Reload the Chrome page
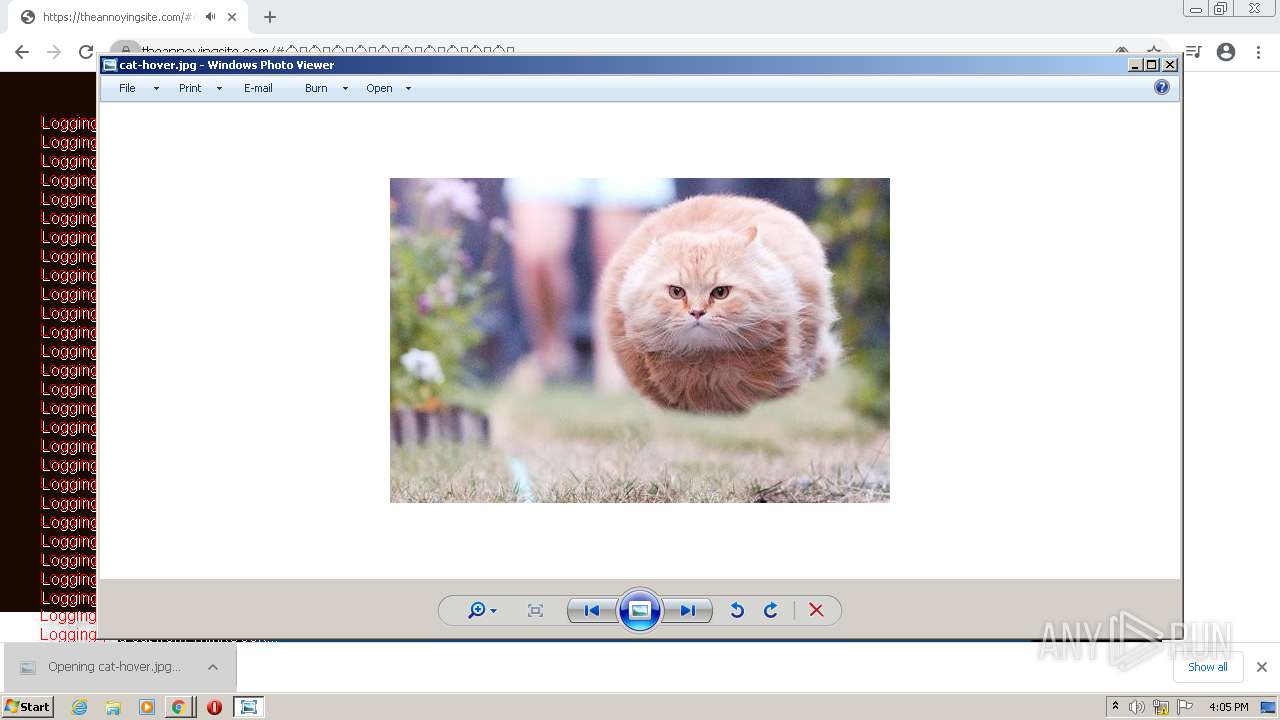This screenshot has width=1280, height=720. pos(86,52)
